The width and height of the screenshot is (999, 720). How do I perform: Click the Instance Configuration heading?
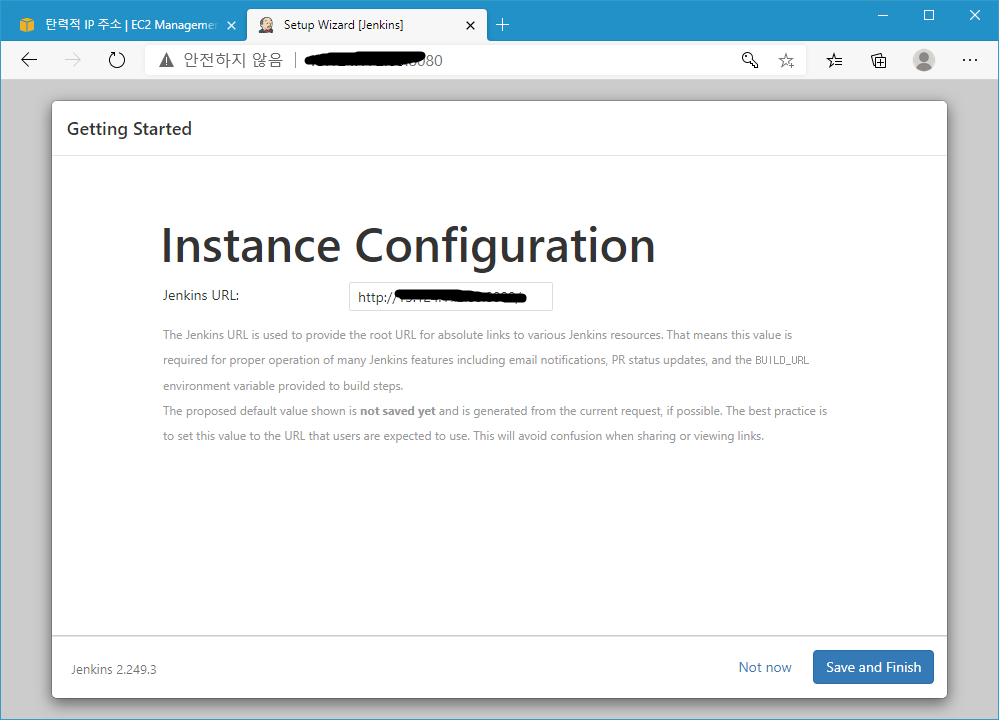(x=408, y=246)
